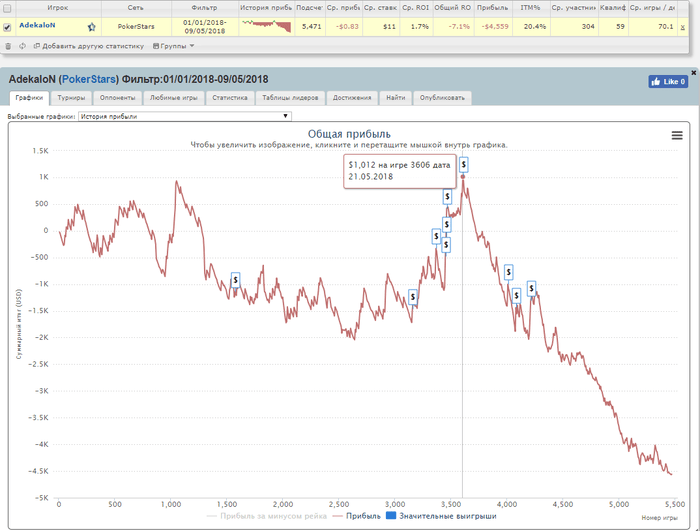Open the Любимые игры tab

pyautogui.click(x=174, y=98)
